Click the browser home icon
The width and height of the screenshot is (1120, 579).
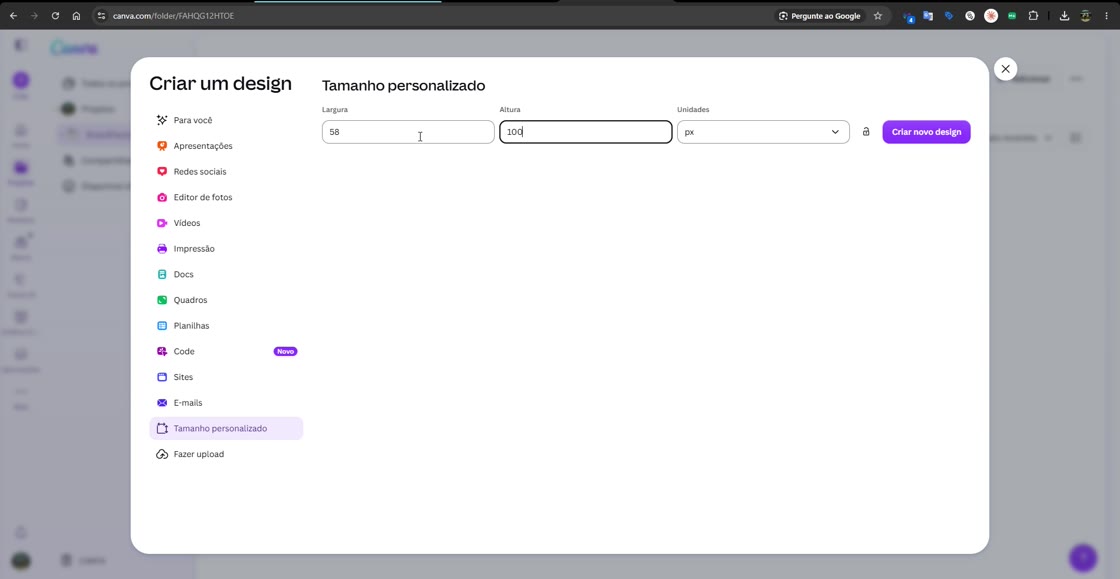(76, 16)
